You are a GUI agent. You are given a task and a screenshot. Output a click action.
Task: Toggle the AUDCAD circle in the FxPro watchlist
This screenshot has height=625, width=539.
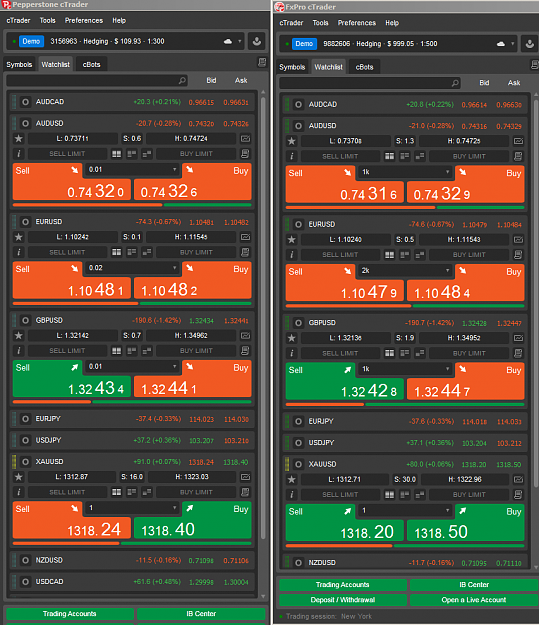(298, 104)
